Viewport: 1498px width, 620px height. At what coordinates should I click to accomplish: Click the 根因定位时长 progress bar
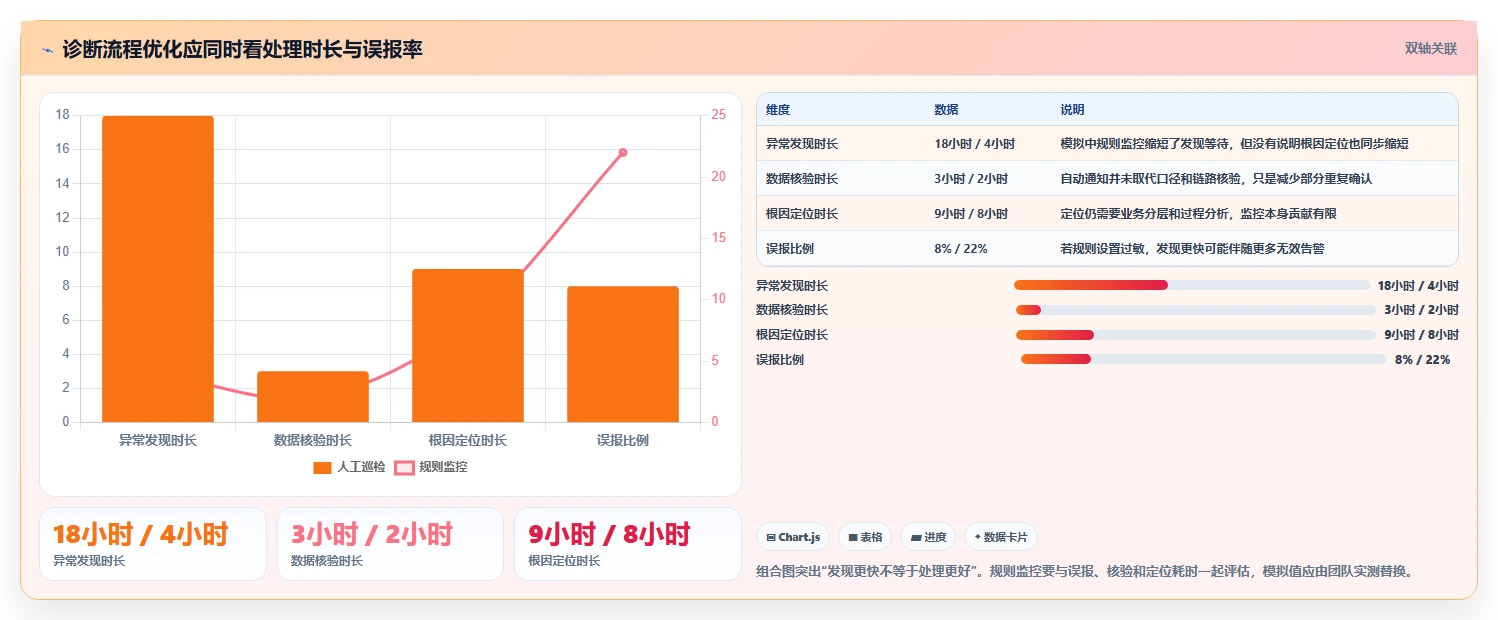point(1196,335)
